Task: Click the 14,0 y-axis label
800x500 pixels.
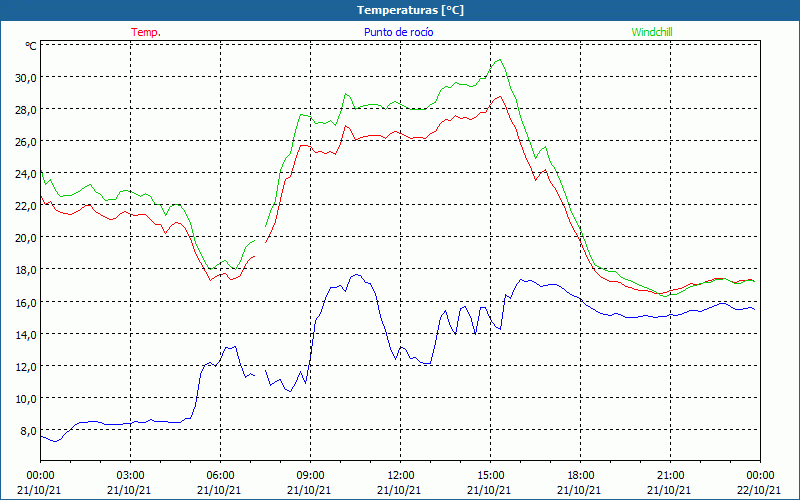Action: pyautogui.click(x=26, y=335)
